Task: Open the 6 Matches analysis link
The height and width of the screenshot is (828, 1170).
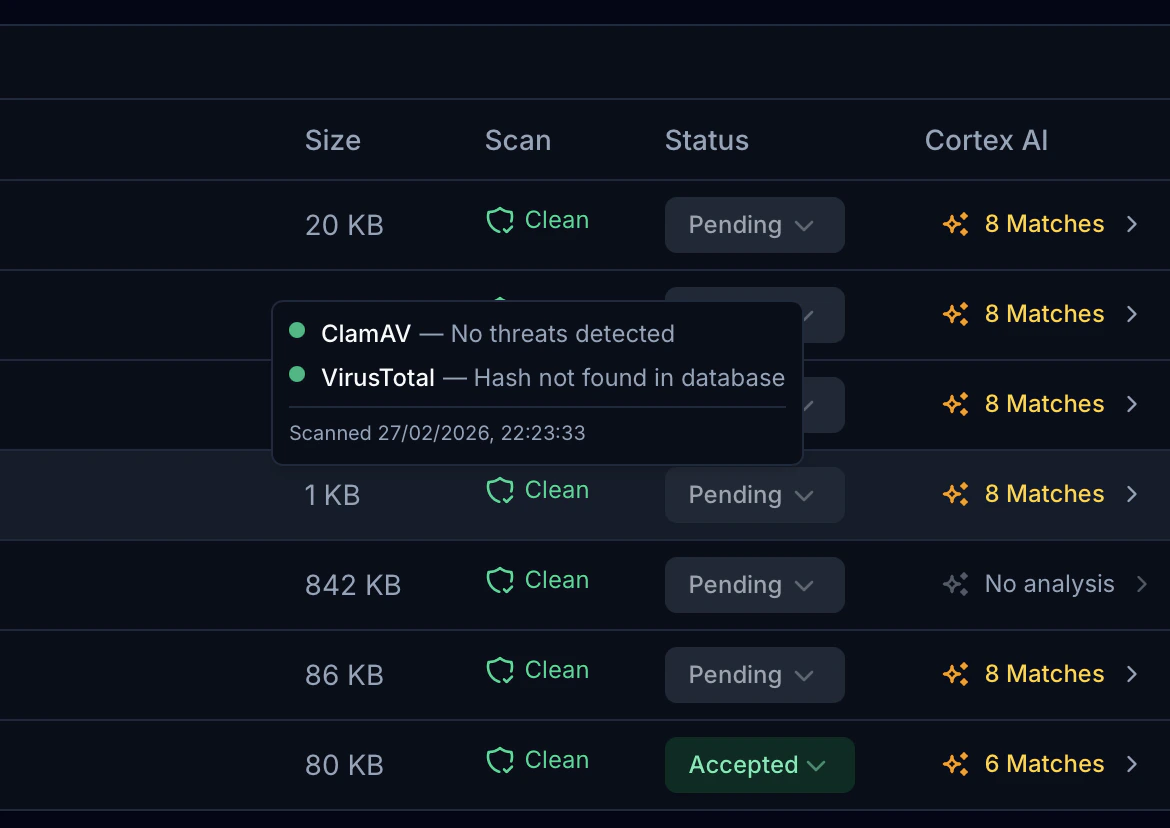Action: pos(1044,764)
